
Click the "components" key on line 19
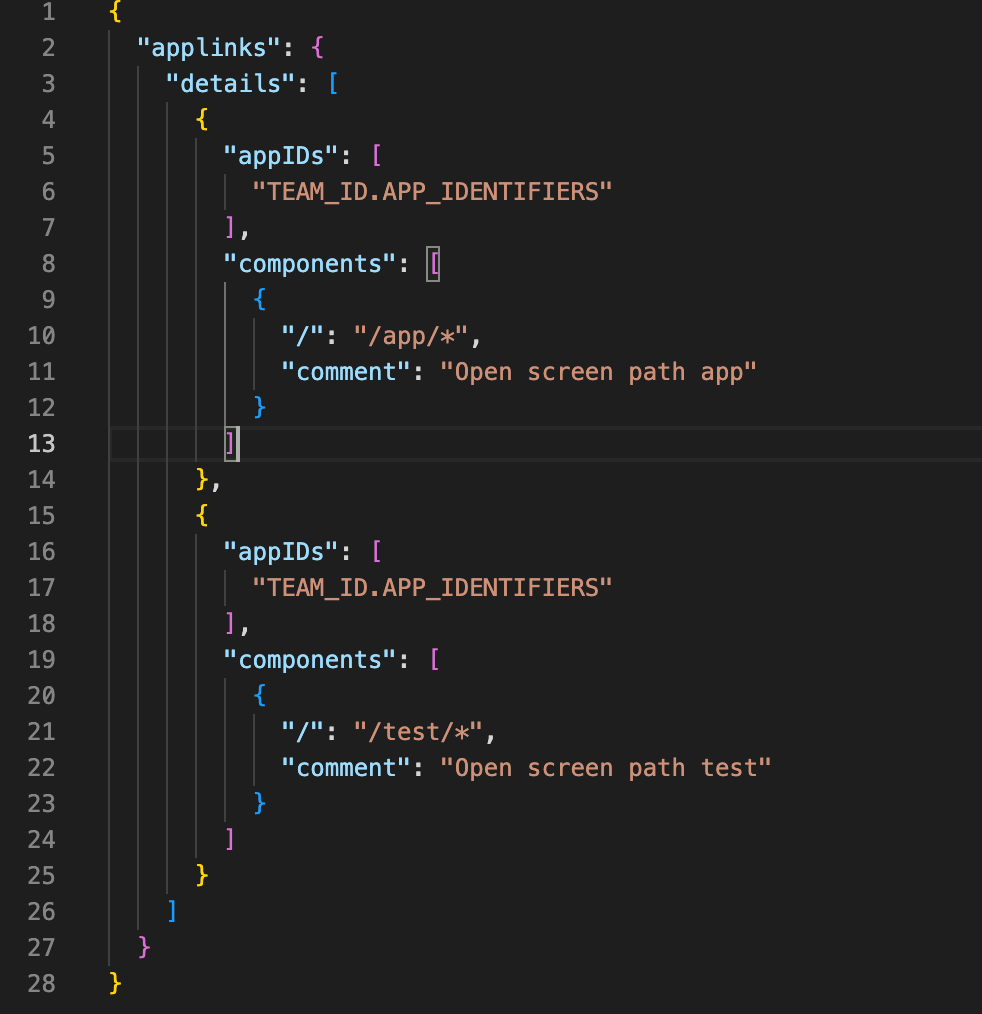[310, 660]
